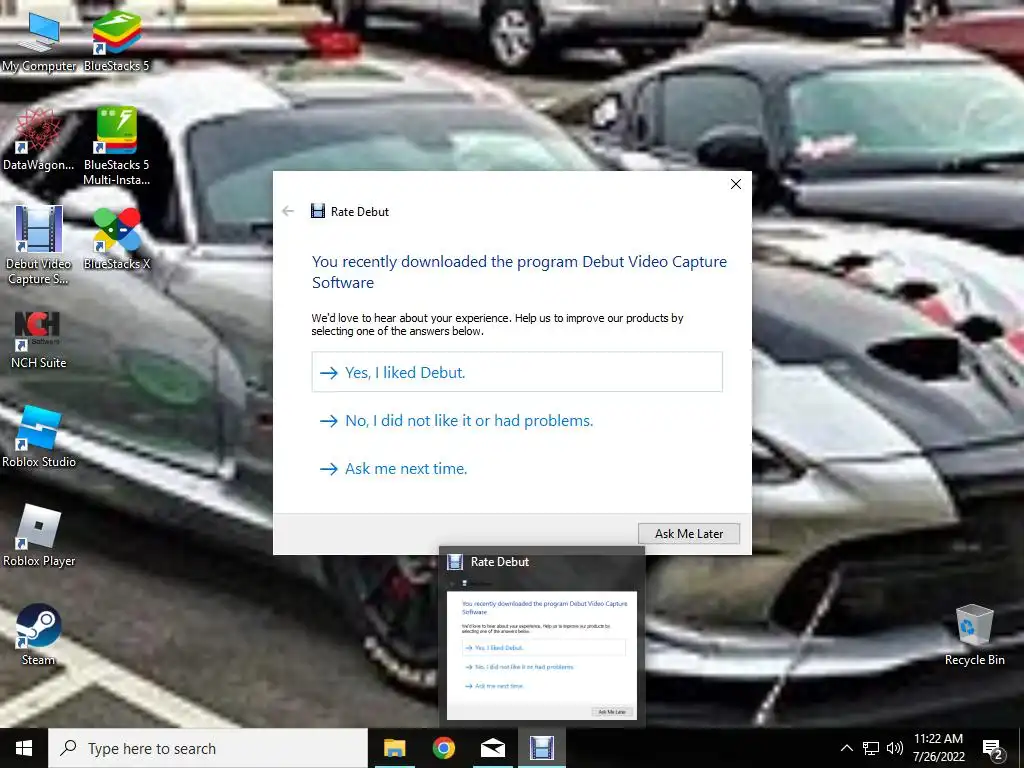Choose 'Yes, I liked Debut.'
Screen dimensions: 1024x768
(517, 372)
